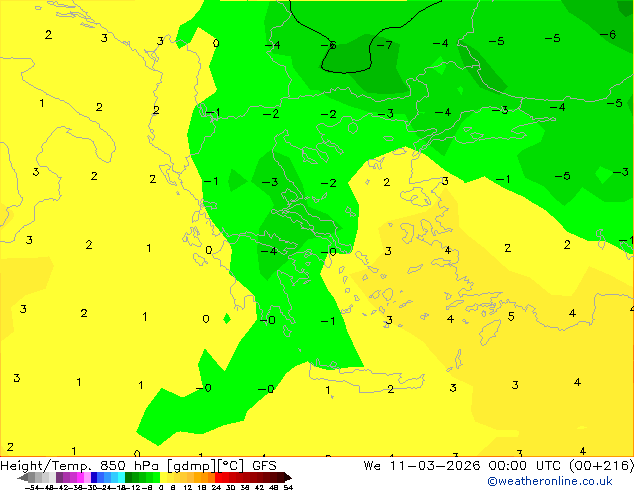Click the dark blue segment of the color legend
634x490 pixels.
[x=94, y=477]
